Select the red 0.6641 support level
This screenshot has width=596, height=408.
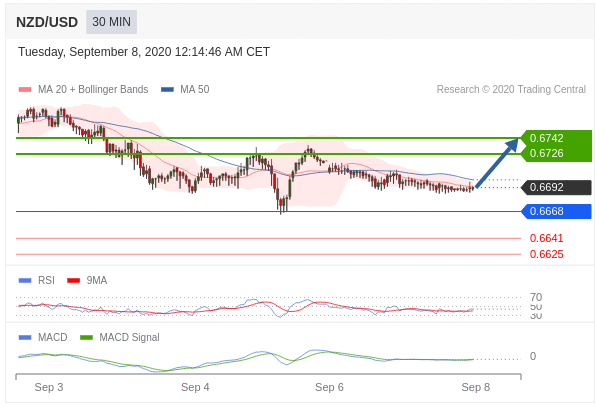click(547, 238)
